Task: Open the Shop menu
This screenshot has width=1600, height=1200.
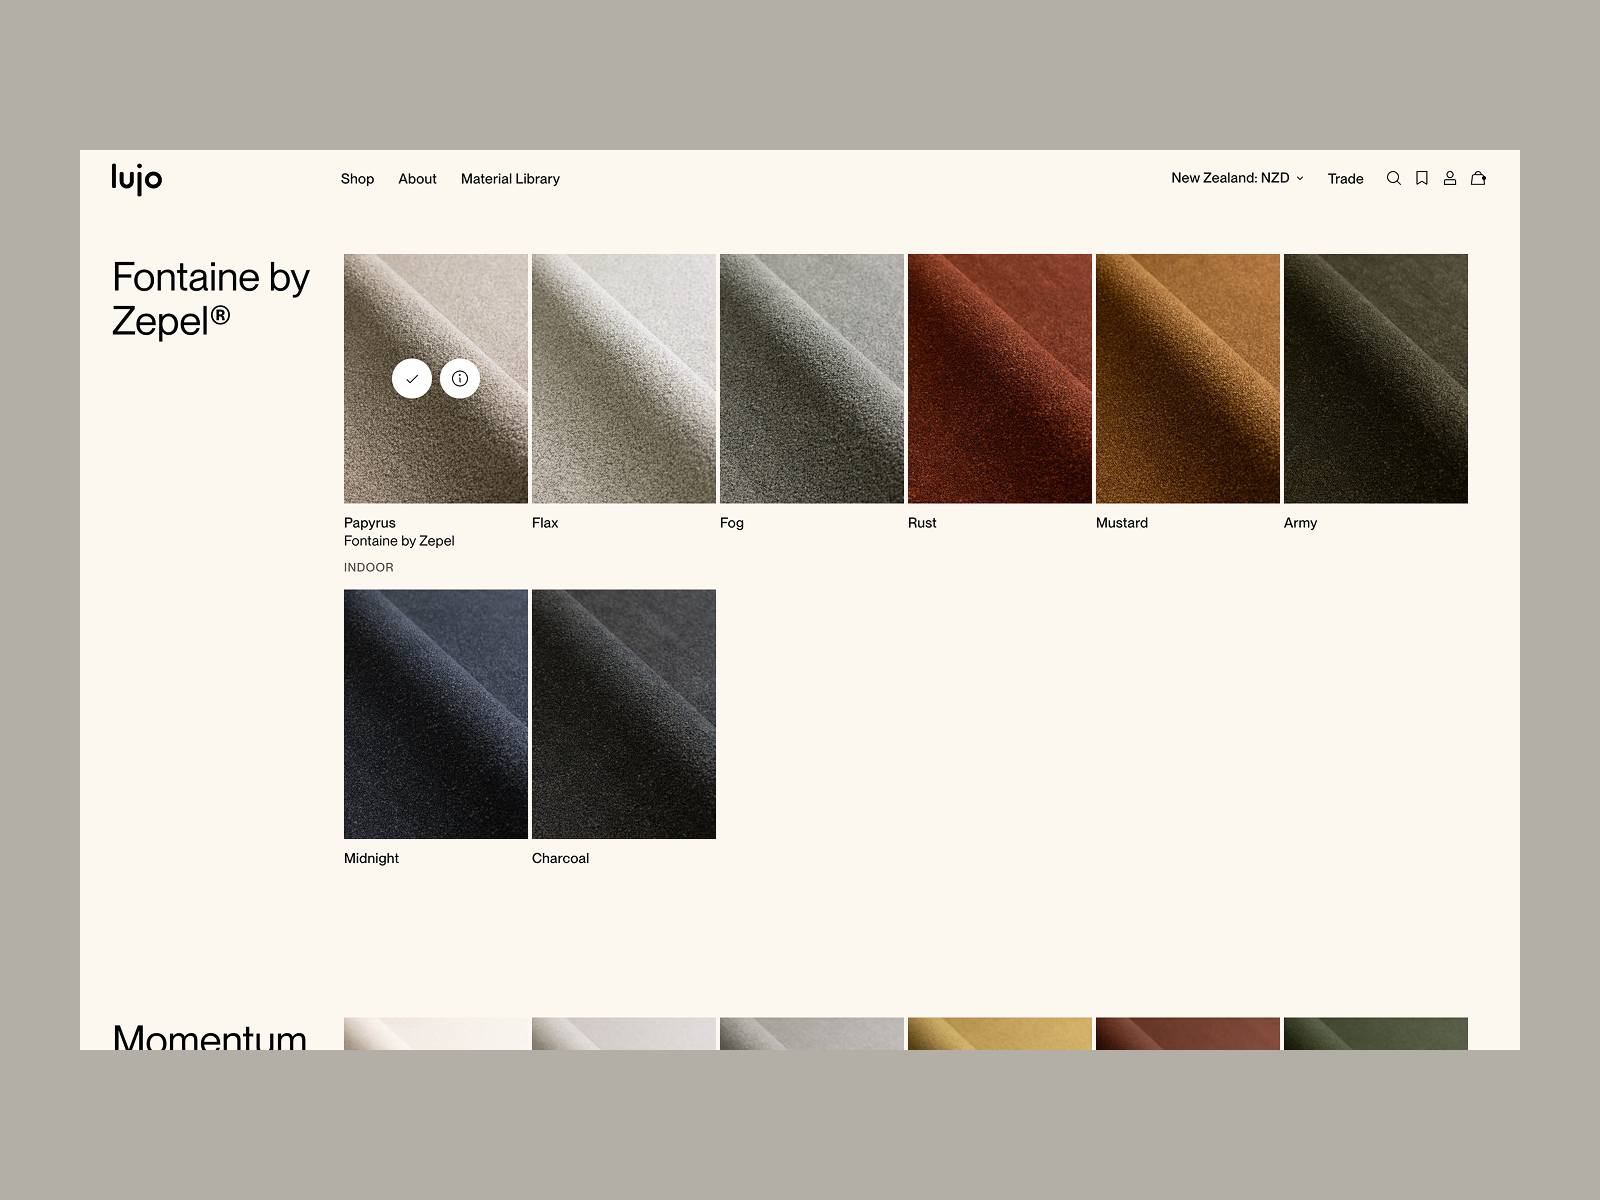Action: pos(357,179)
